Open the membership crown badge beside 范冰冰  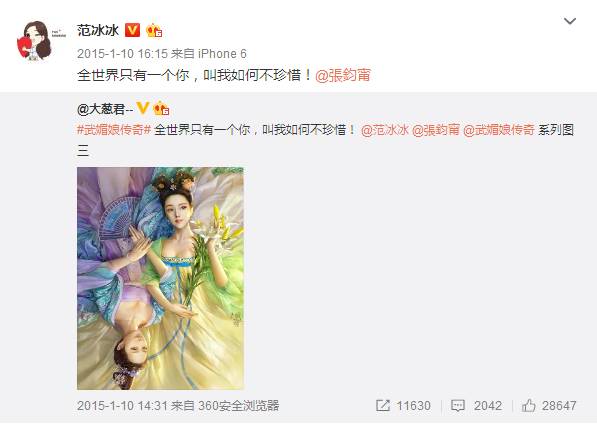tap(154, 30)
